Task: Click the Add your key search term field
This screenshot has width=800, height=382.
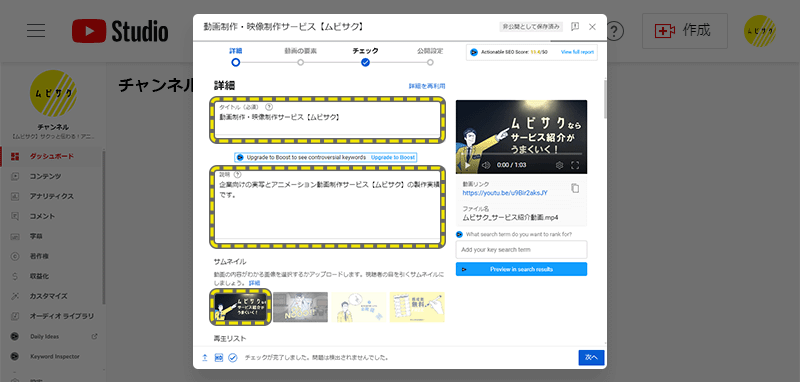Action: coord(521,250)
